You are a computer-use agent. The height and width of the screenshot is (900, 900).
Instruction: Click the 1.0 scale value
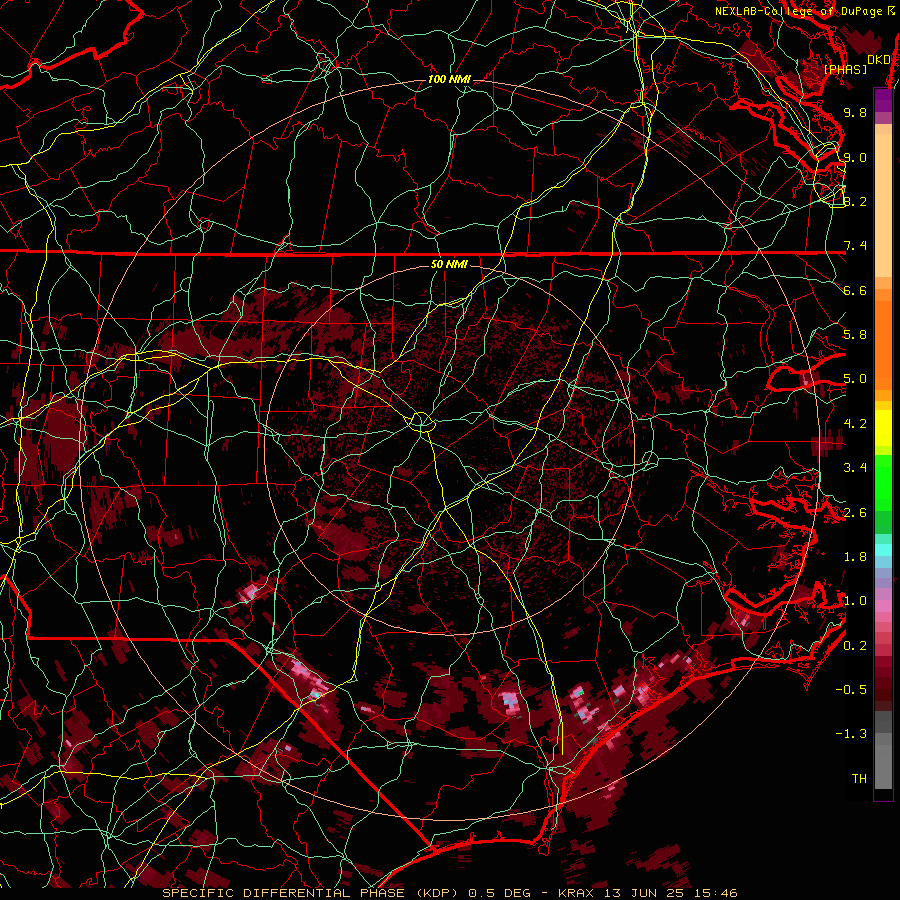[855, 601]
